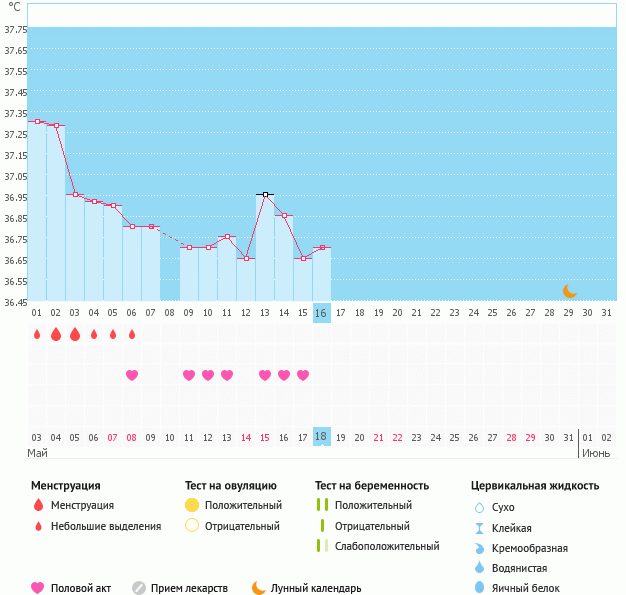Click the pink heart under day 09
The width and height of the screenshot is (626, 595).
coord(189,375)
